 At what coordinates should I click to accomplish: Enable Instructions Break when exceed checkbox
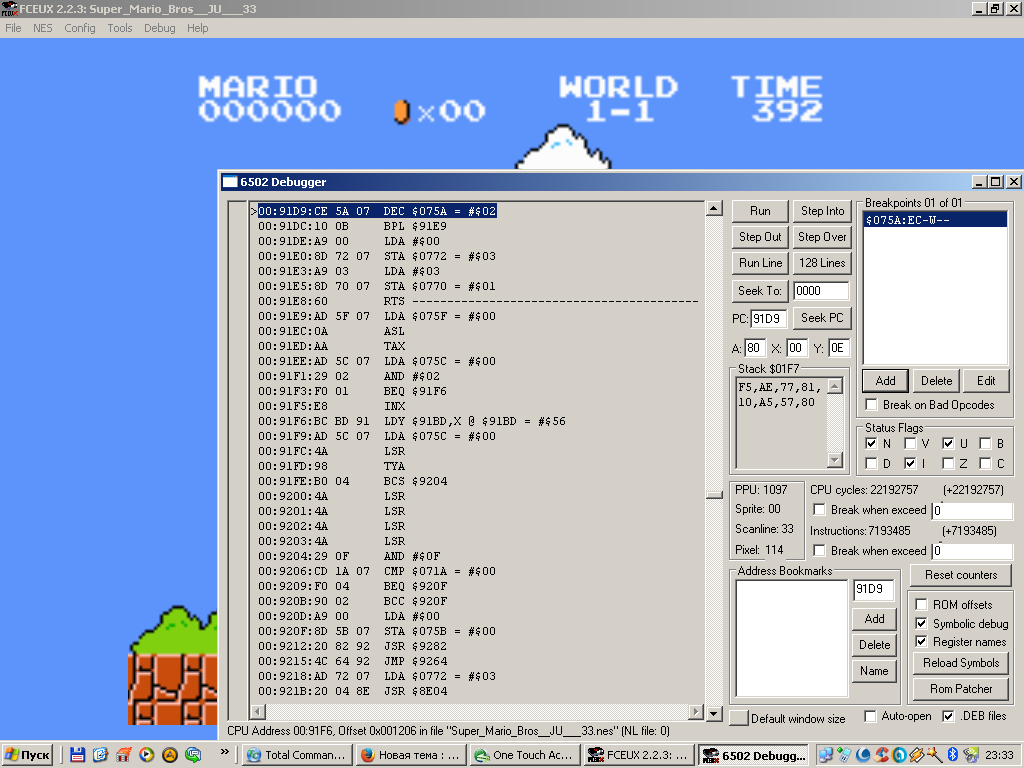819,551
